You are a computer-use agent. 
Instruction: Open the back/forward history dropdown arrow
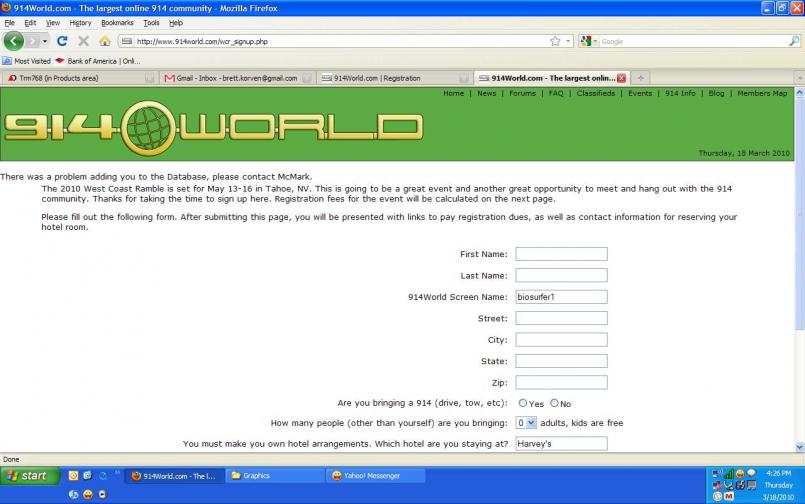tap(45, 41)
